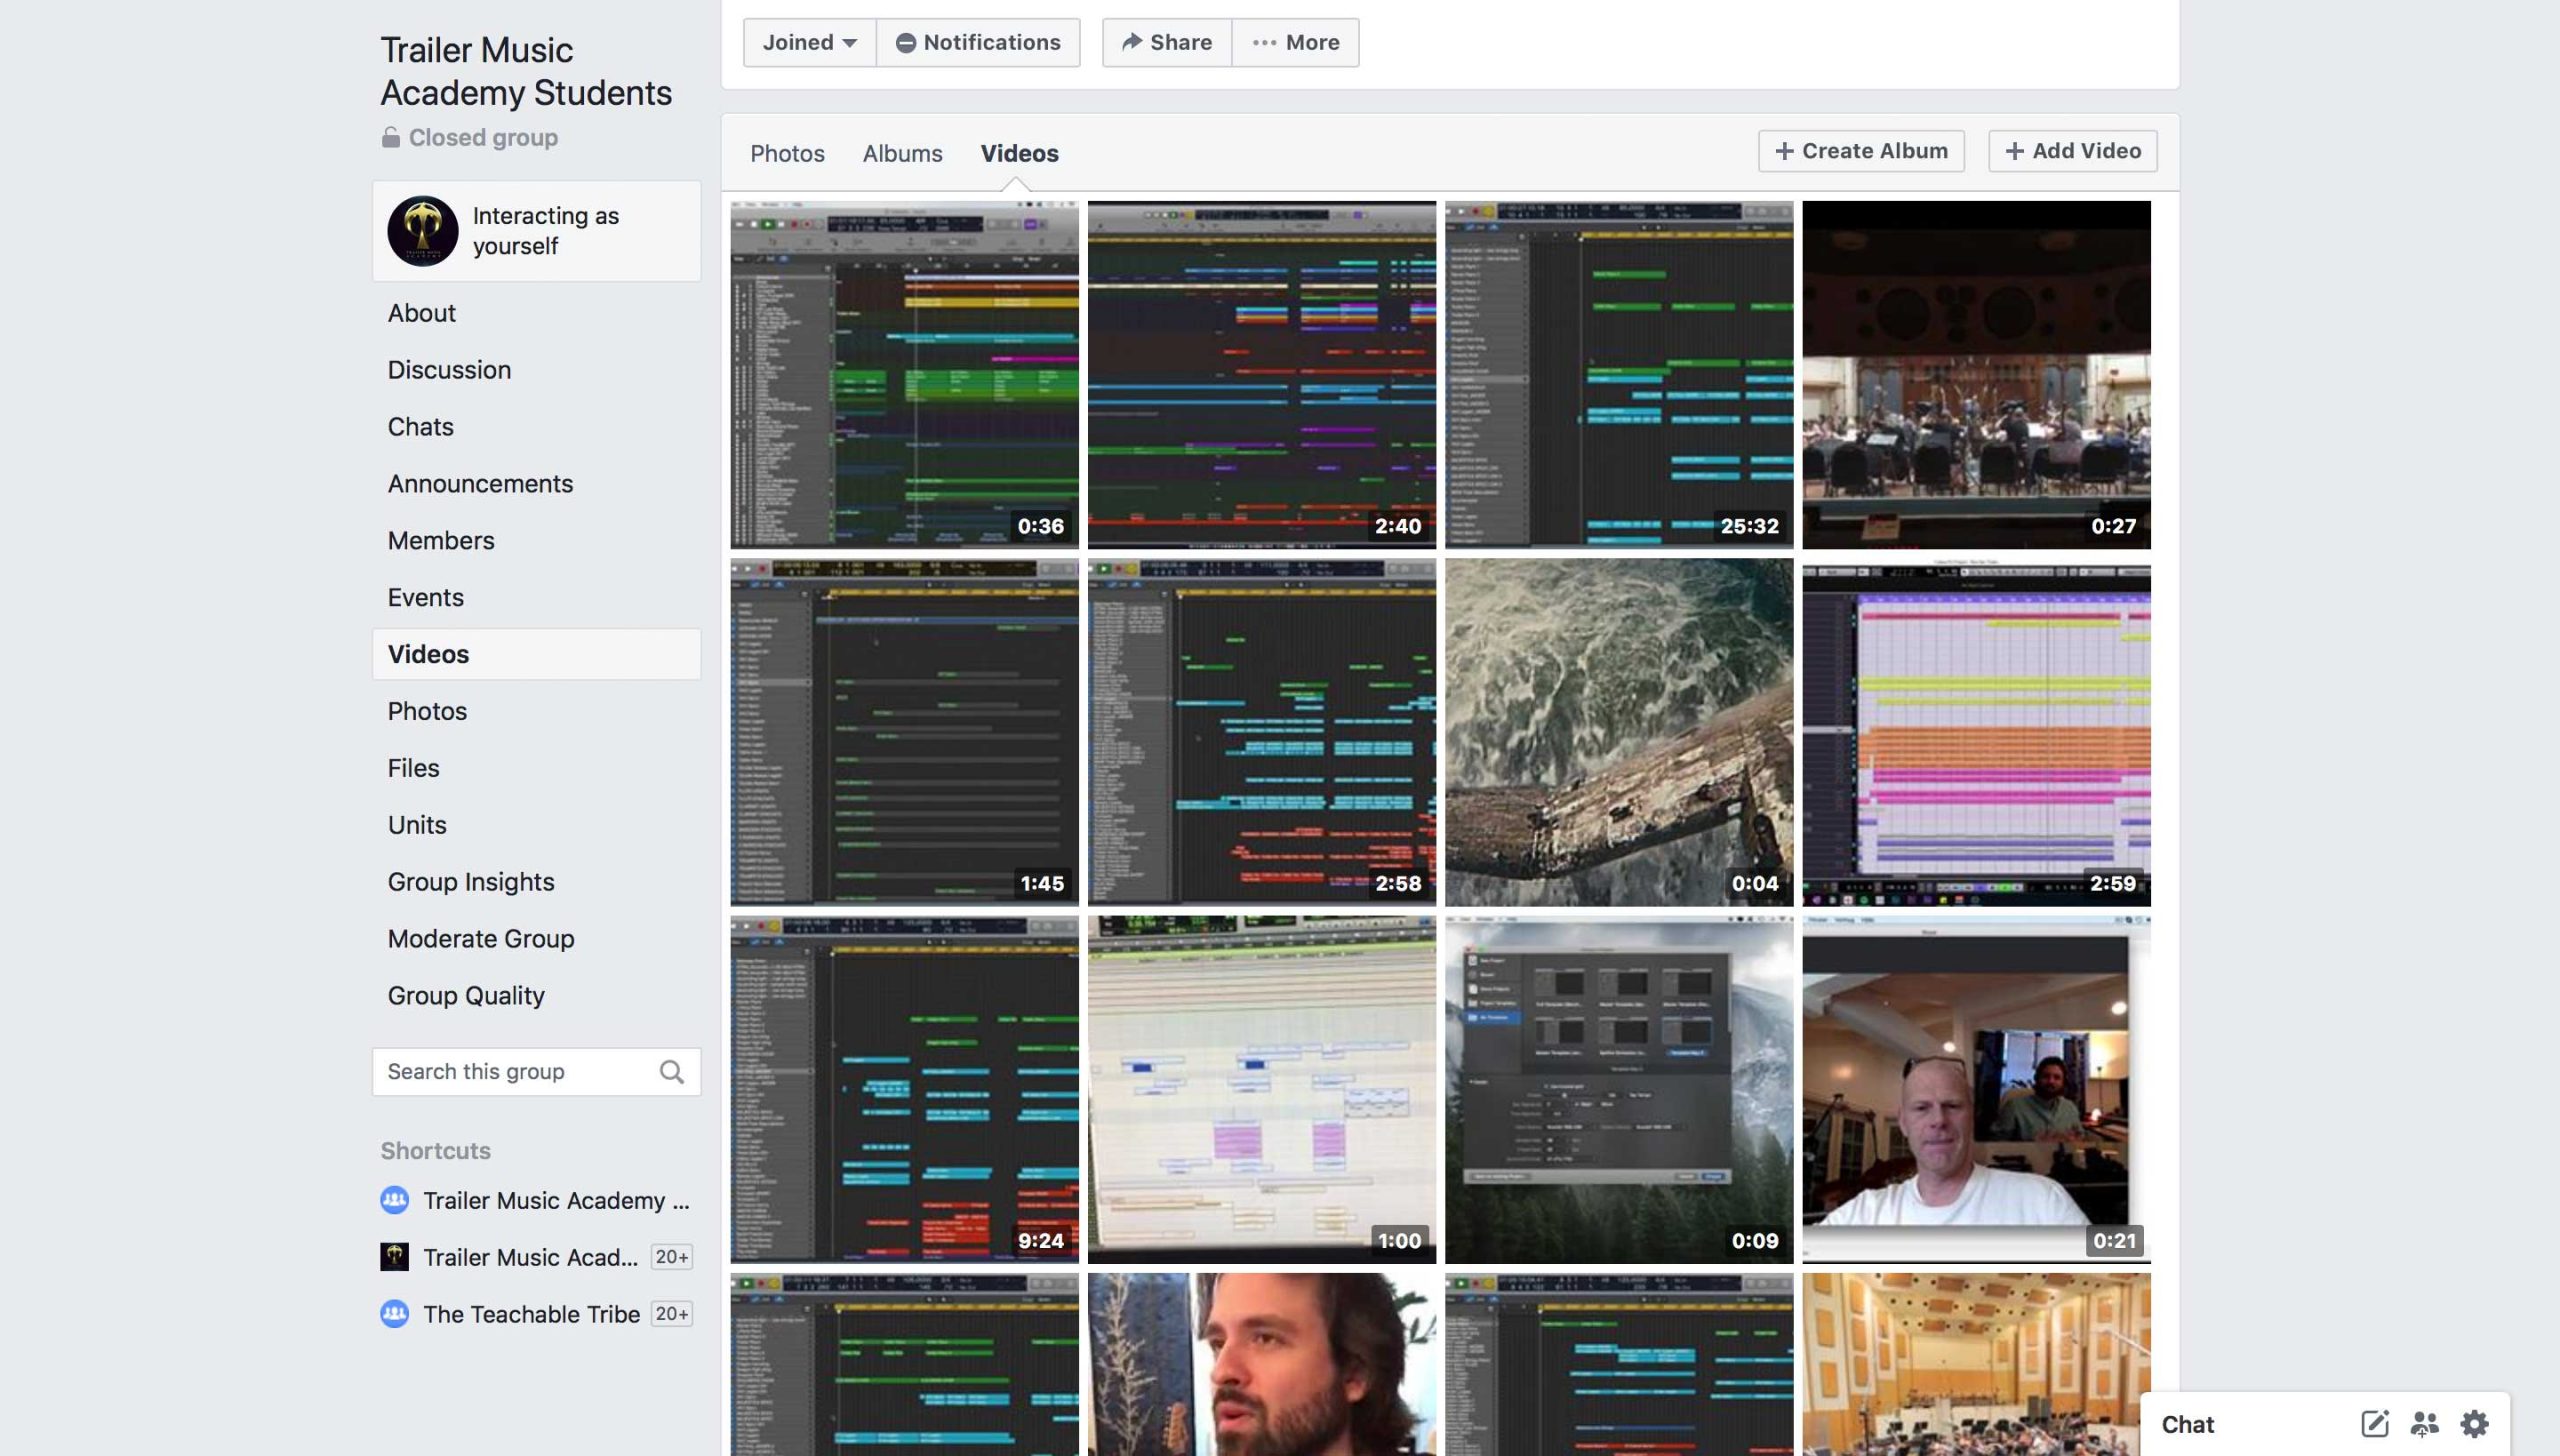Click the new message compose icon in Chat
2560x1456 pixels.
tap(2374, 1424)
